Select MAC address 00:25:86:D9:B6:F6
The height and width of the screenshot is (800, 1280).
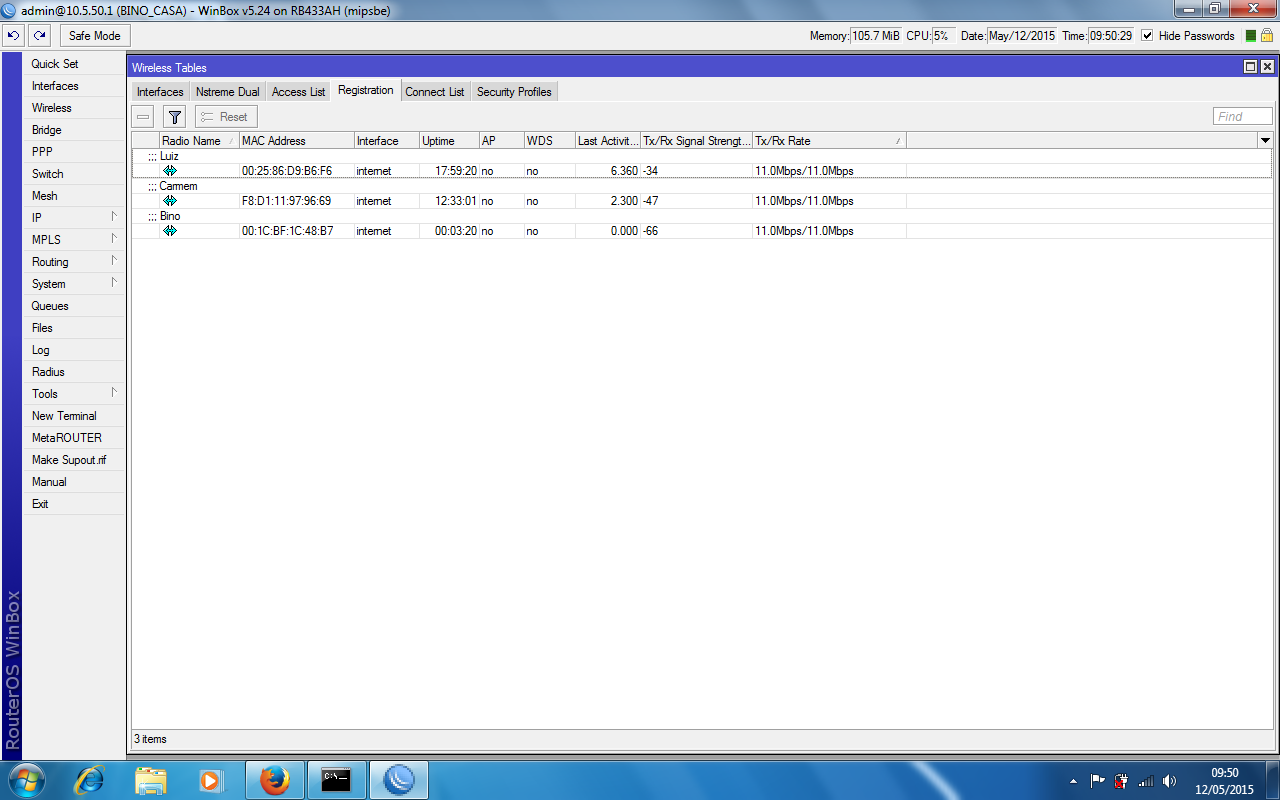click(x=287, y=171)
